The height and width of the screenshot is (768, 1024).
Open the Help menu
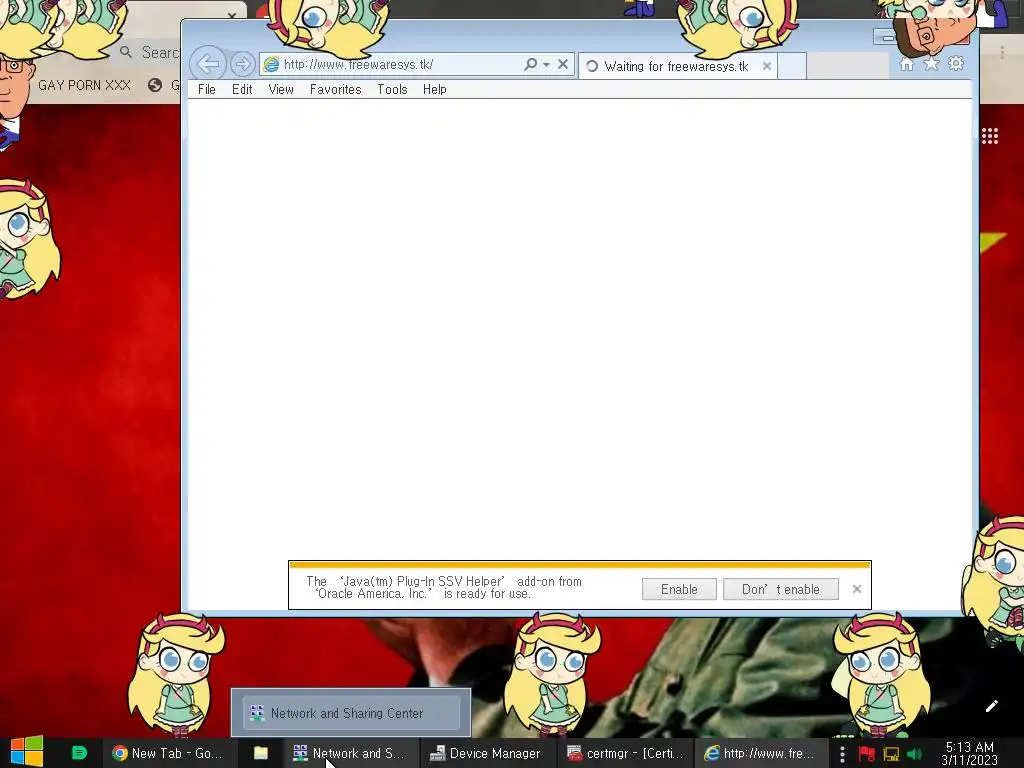[x=434, y=89]
